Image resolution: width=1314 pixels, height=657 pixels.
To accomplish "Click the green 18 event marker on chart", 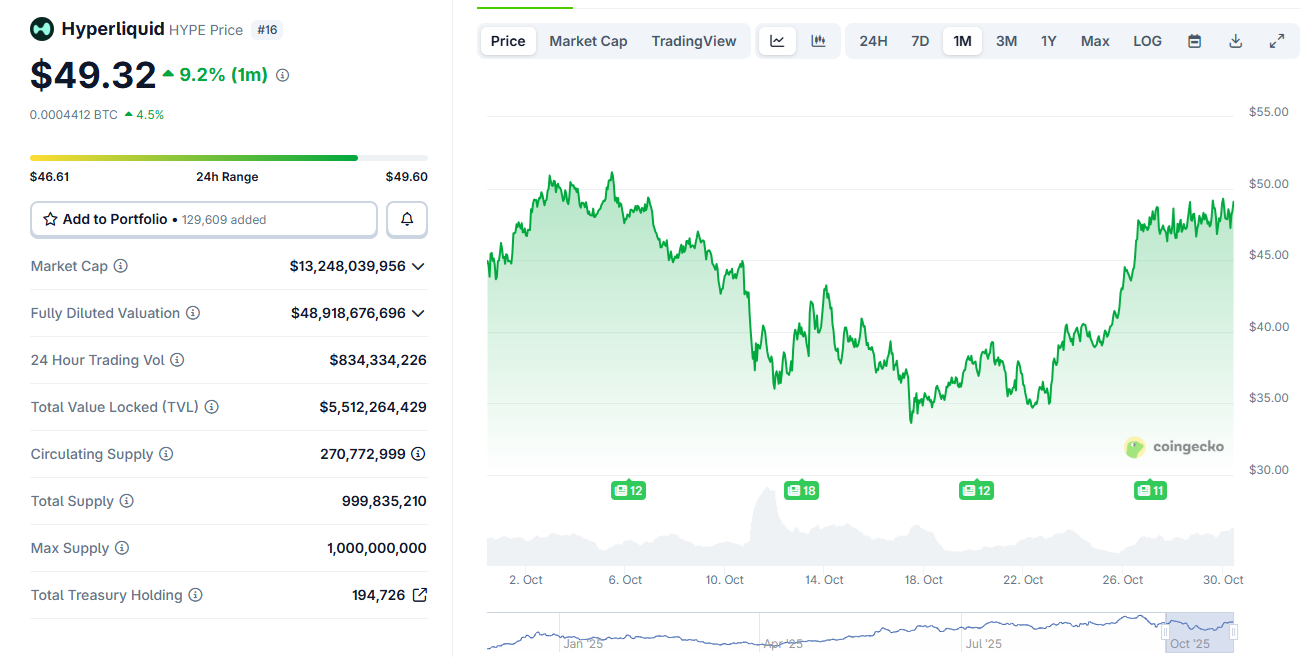I will tap(801, 490).
